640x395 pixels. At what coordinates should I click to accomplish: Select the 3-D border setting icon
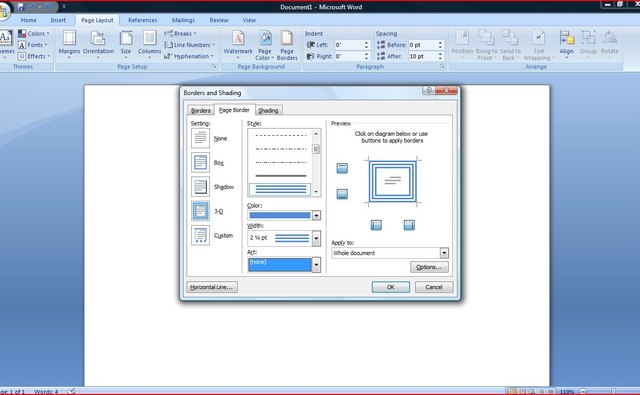click(200, 211)
